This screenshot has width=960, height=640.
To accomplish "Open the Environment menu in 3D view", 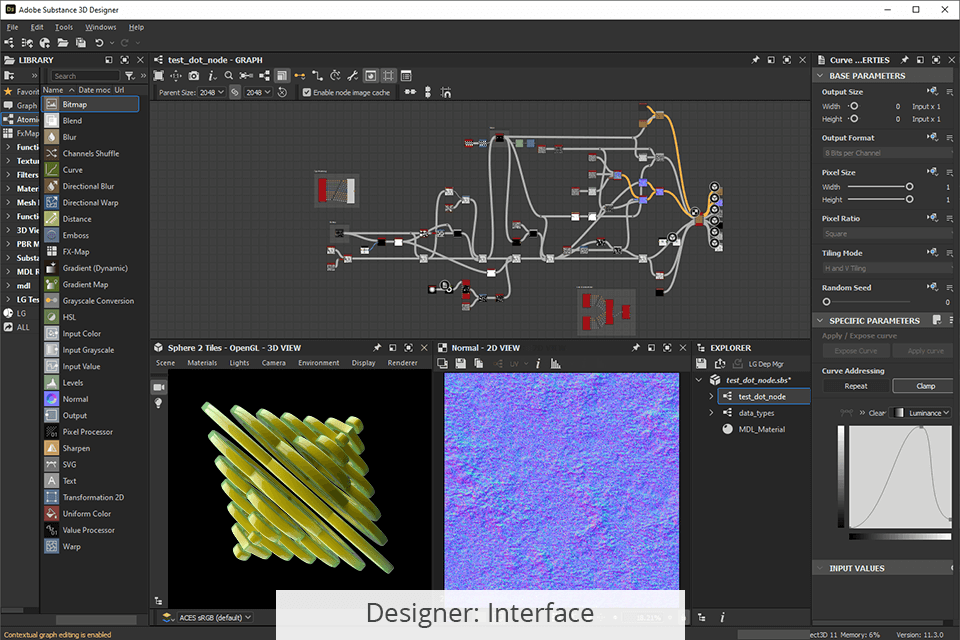I will click(318, 363).
